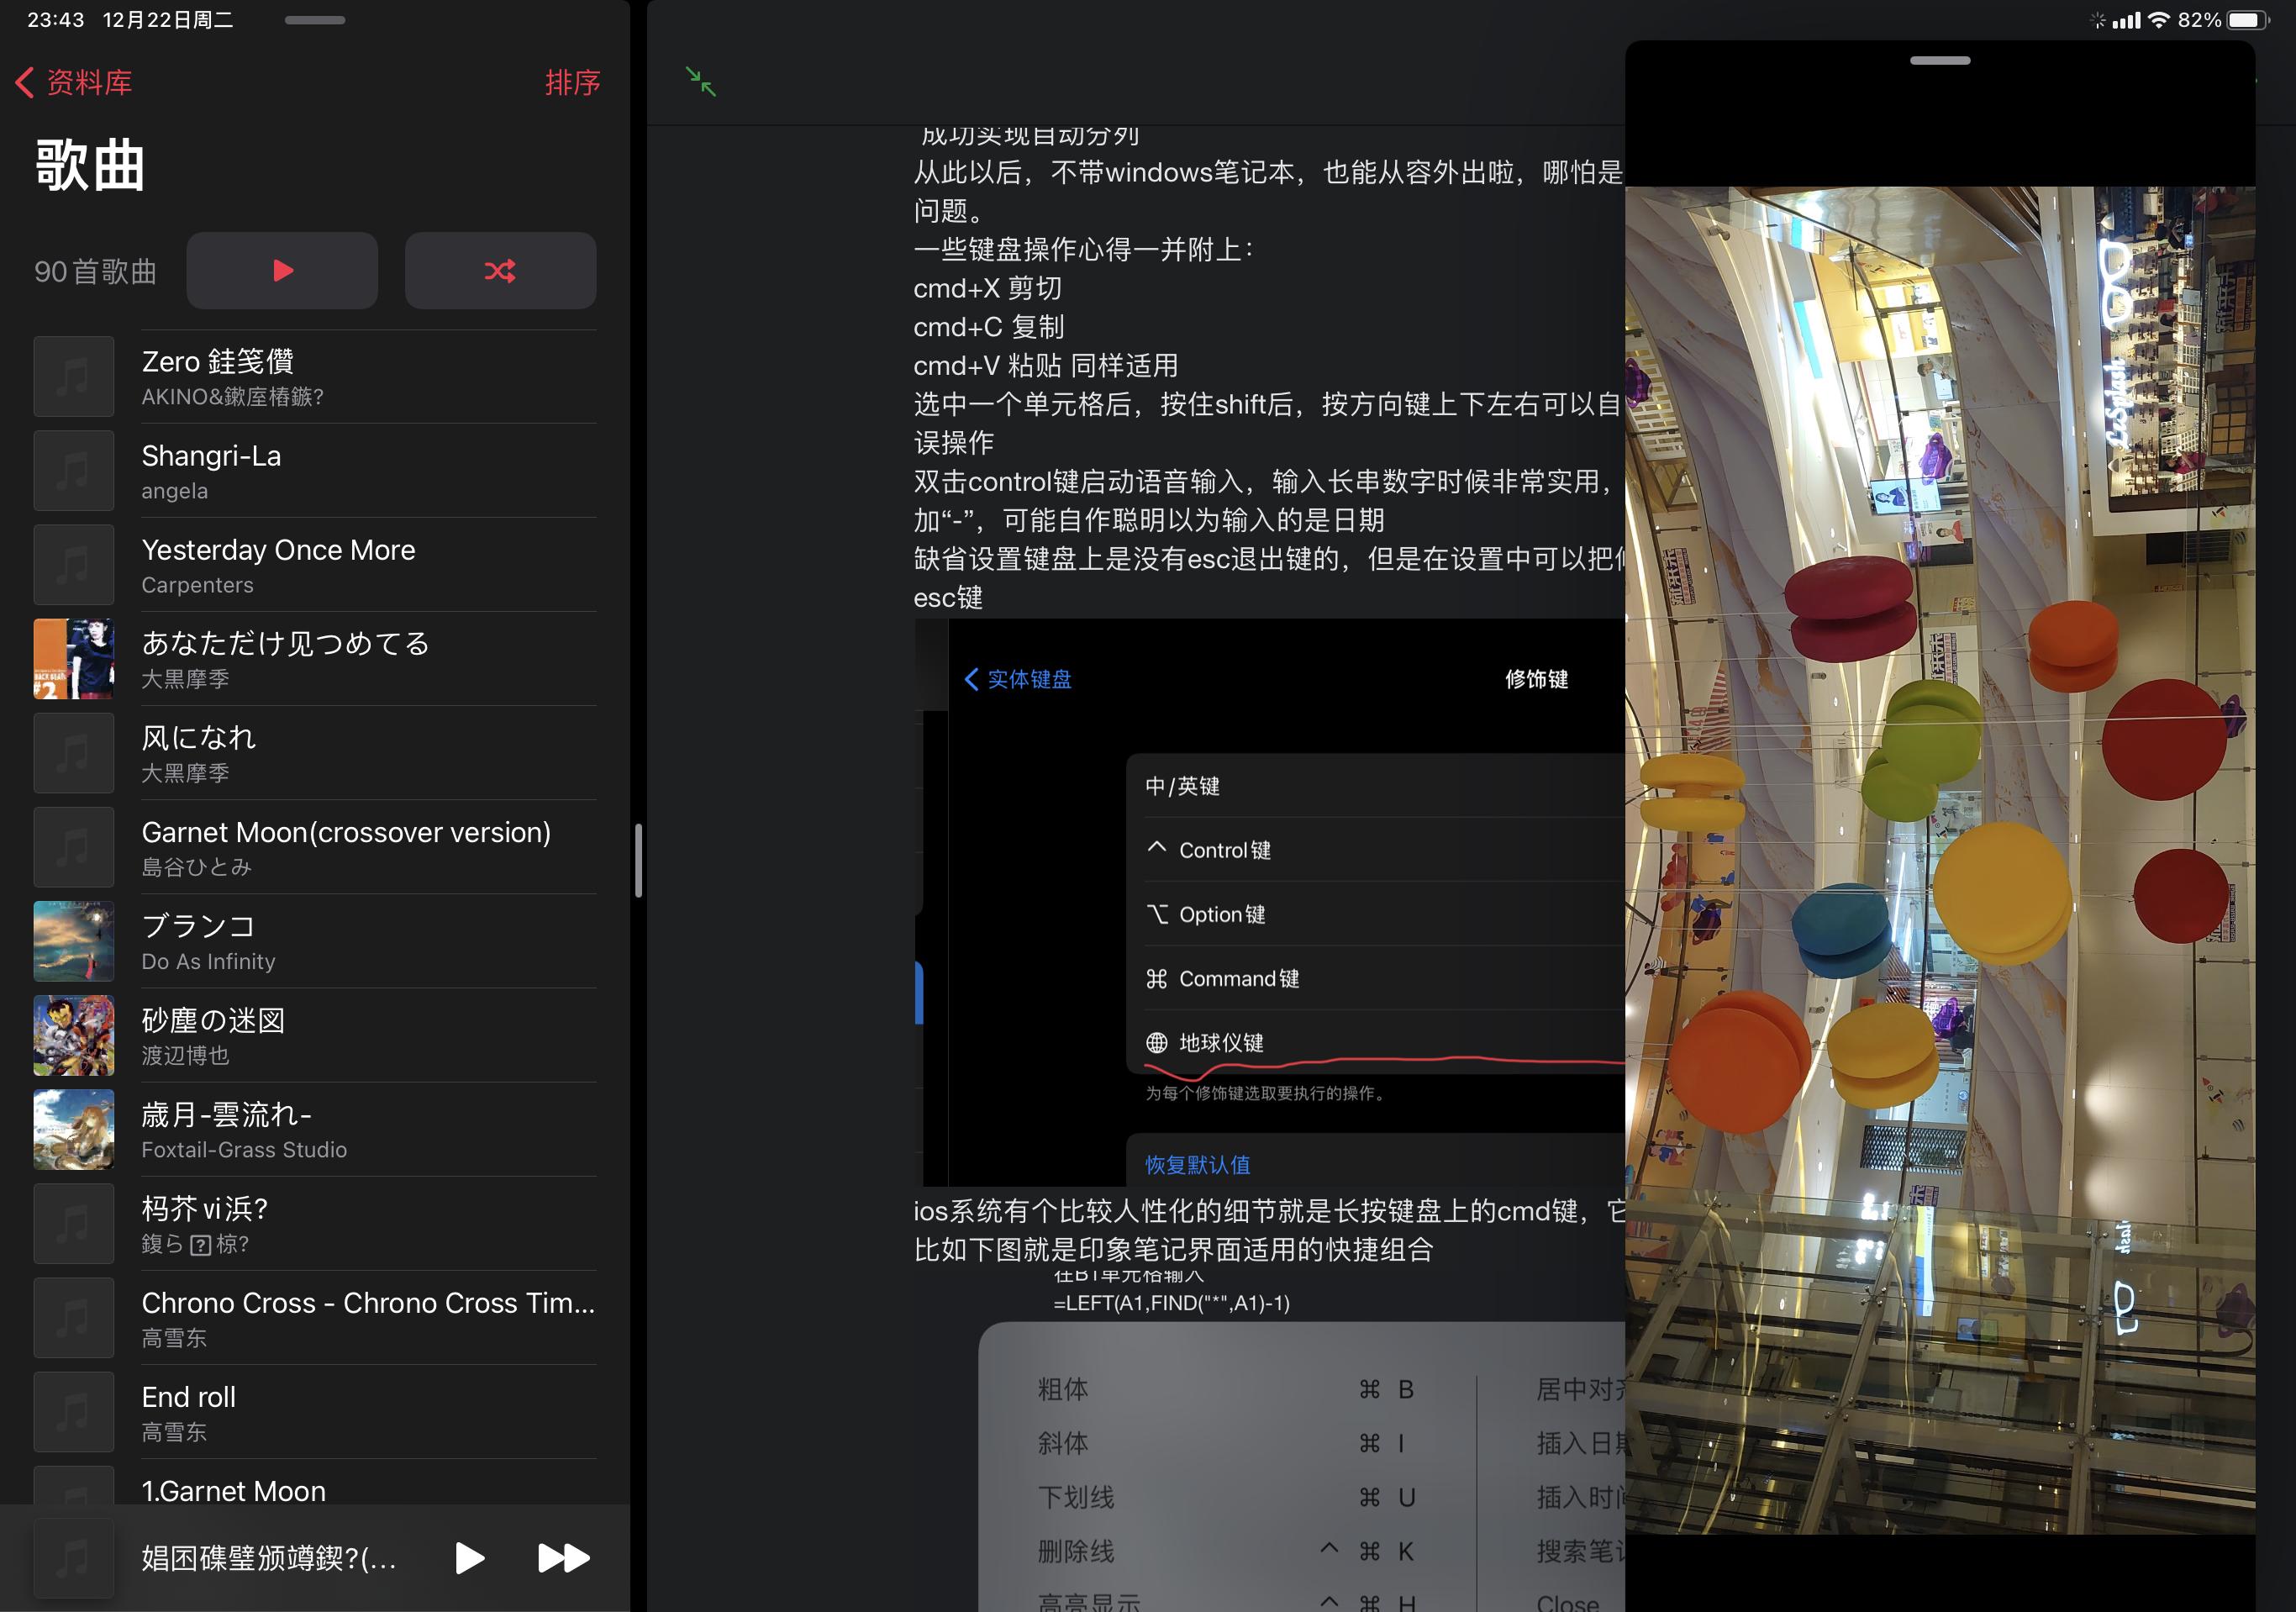Tap the globe icon beside 地球仪键

pos(1157,1042)
